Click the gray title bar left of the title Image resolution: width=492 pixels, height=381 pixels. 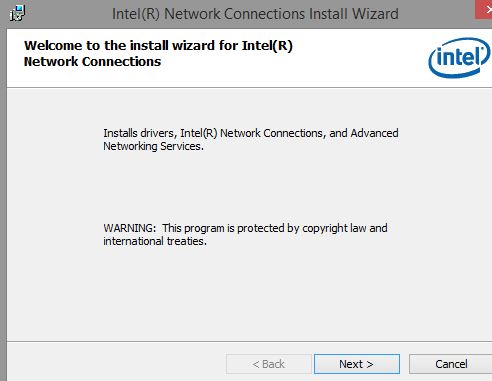[67, 14]
